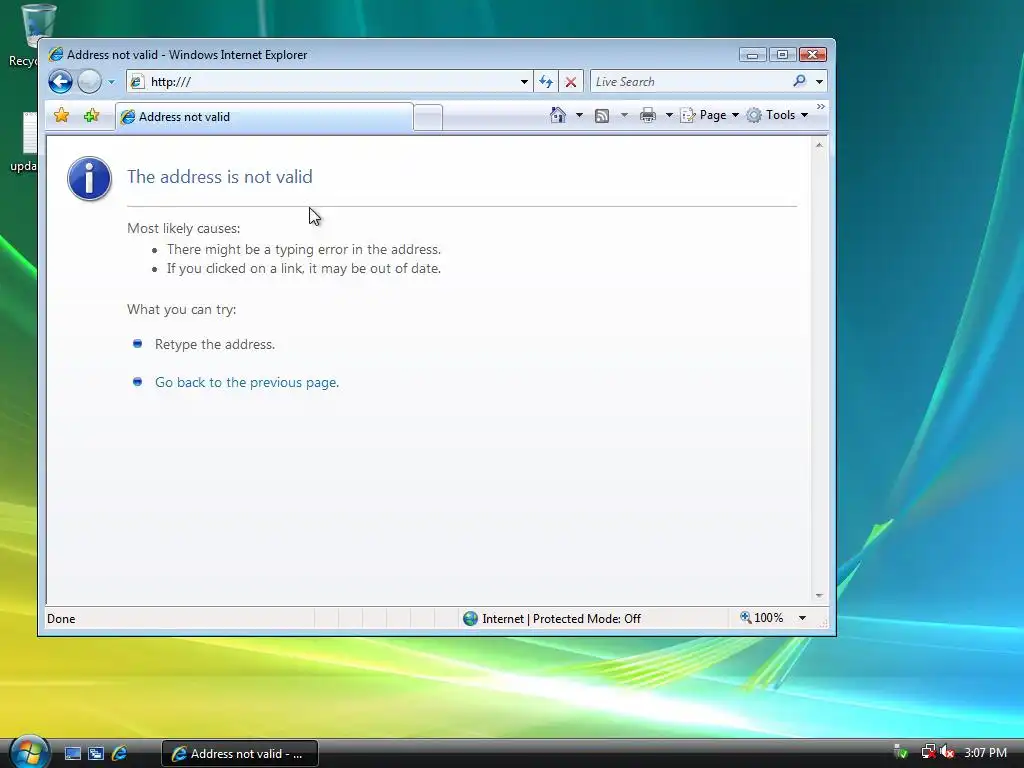
Task: Open the search provider options dropdown
Action: point(819,82)
